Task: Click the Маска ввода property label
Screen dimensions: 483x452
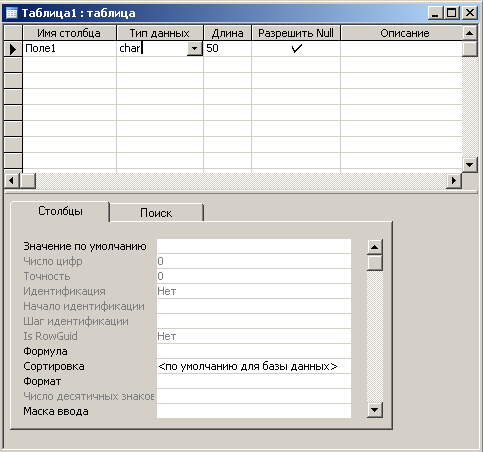Action: coord(56,411)
